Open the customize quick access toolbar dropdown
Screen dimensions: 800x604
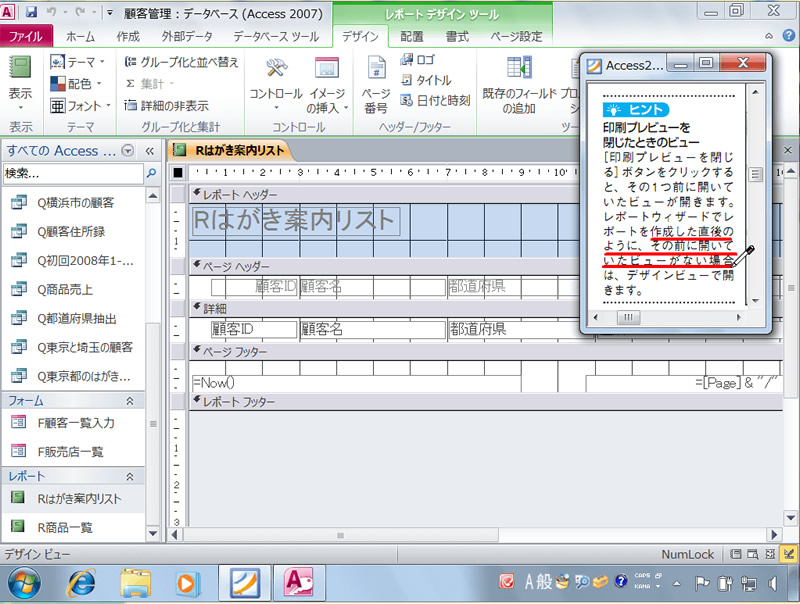[109, 12]
